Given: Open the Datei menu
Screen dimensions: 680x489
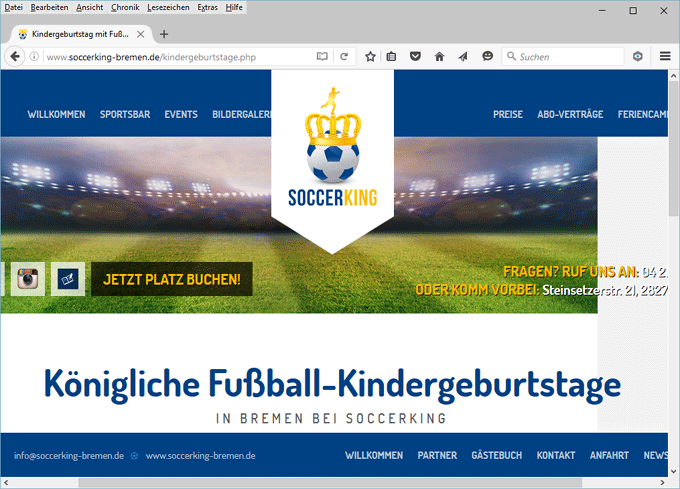Looking at the screenshot, I should click(x=14, y=8).
